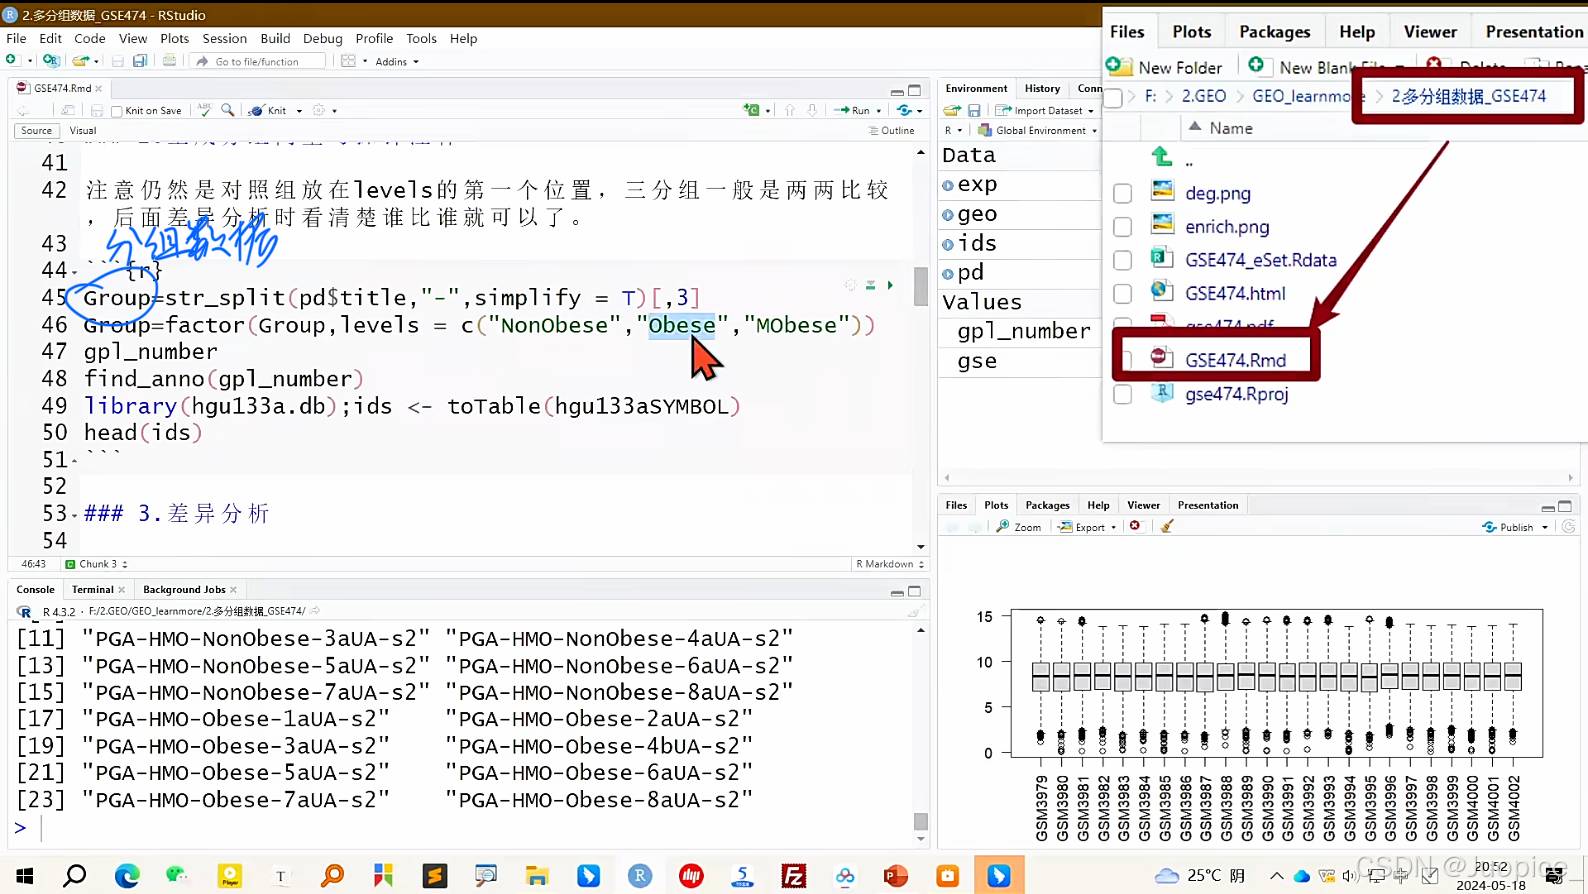Expand the exp data object
The width and height of the screenshot is (1588, 894).
947,185
